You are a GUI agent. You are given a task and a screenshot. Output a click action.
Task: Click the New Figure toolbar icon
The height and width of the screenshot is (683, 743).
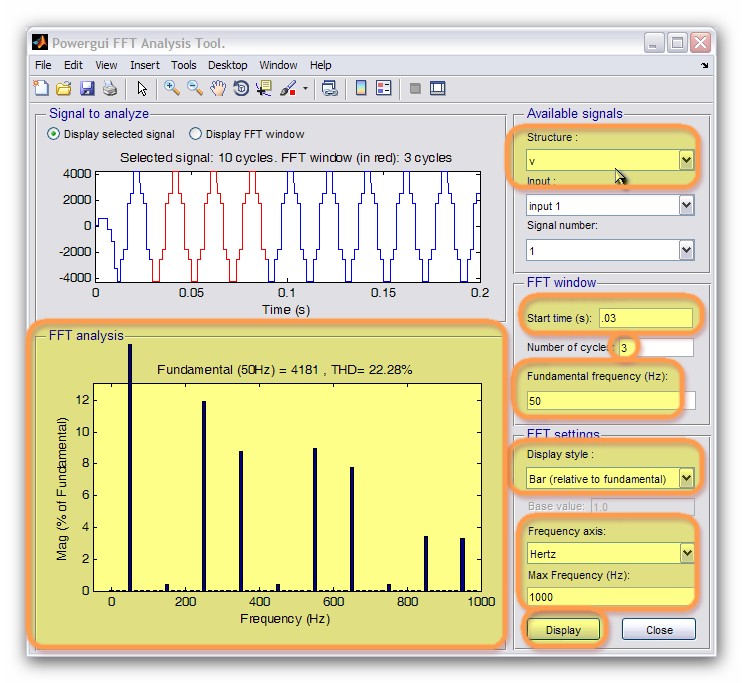click(42, 89)
